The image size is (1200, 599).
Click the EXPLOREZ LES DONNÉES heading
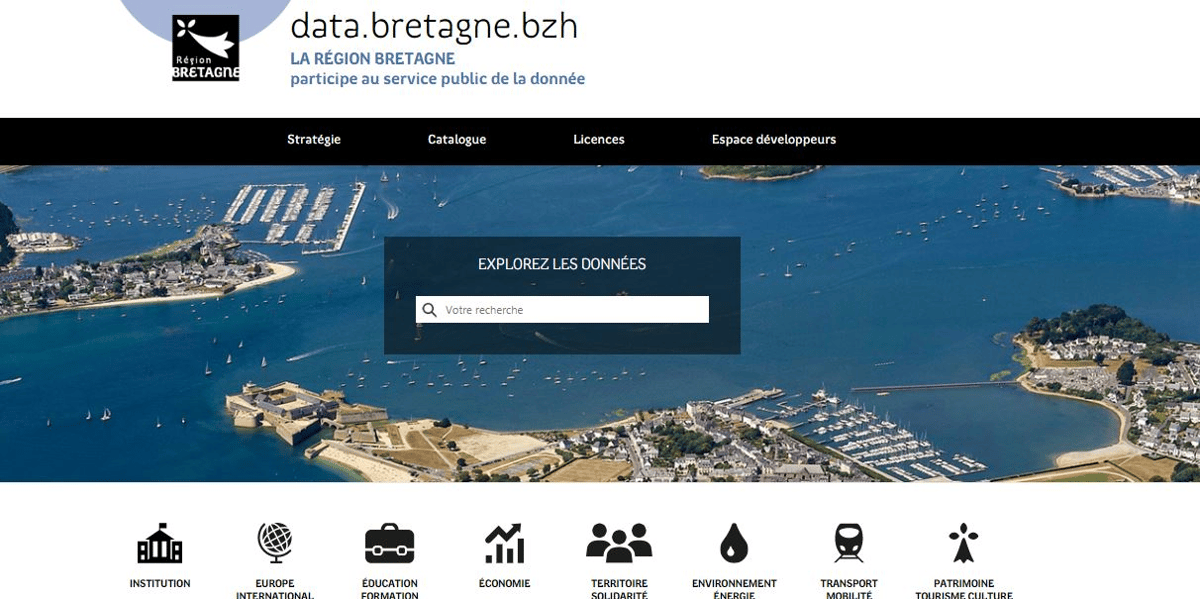click(x=562, y=265)
